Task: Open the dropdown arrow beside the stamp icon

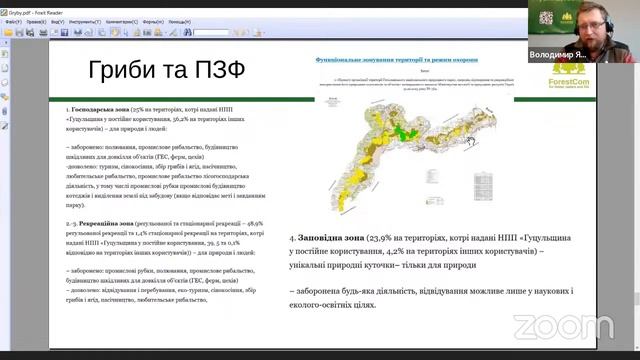Action: coord(165,33)
